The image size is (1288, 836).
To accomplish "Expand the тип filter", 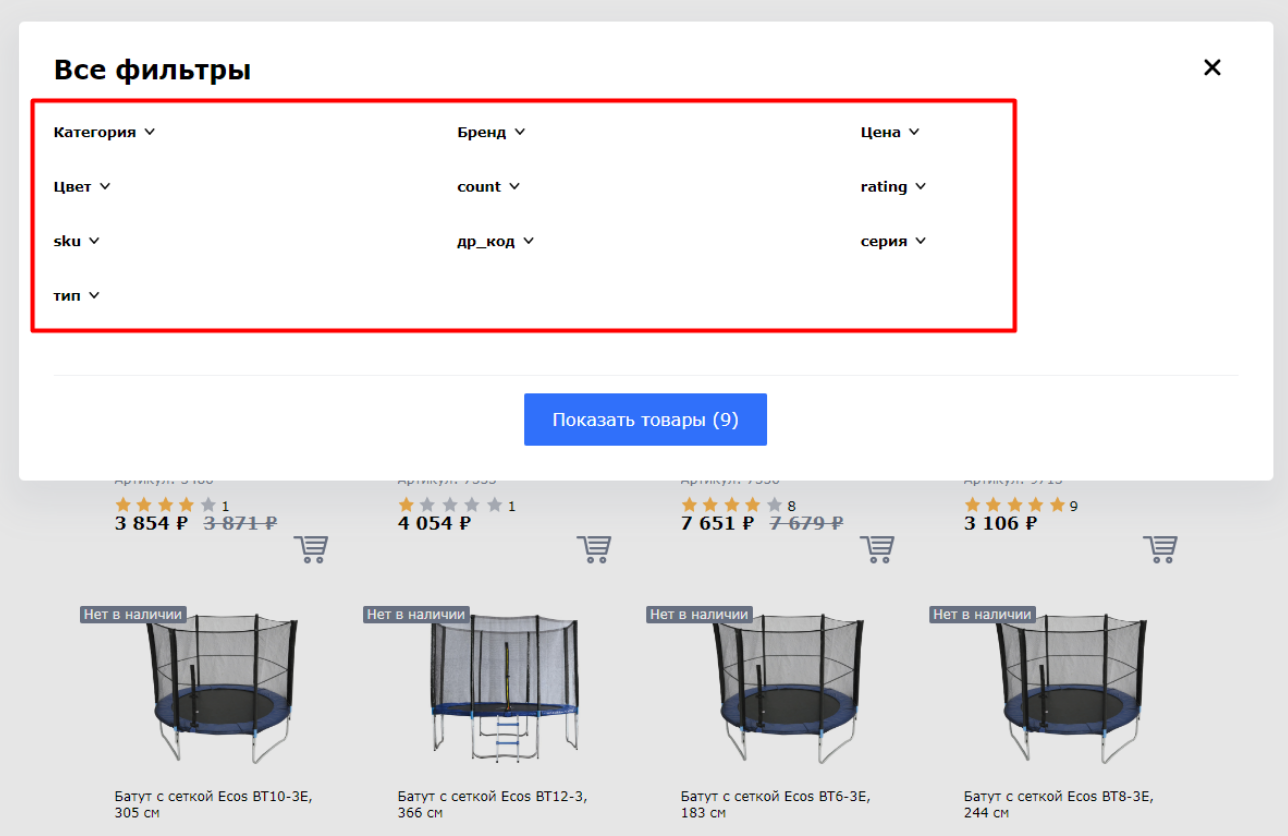I will coord(76,296).
